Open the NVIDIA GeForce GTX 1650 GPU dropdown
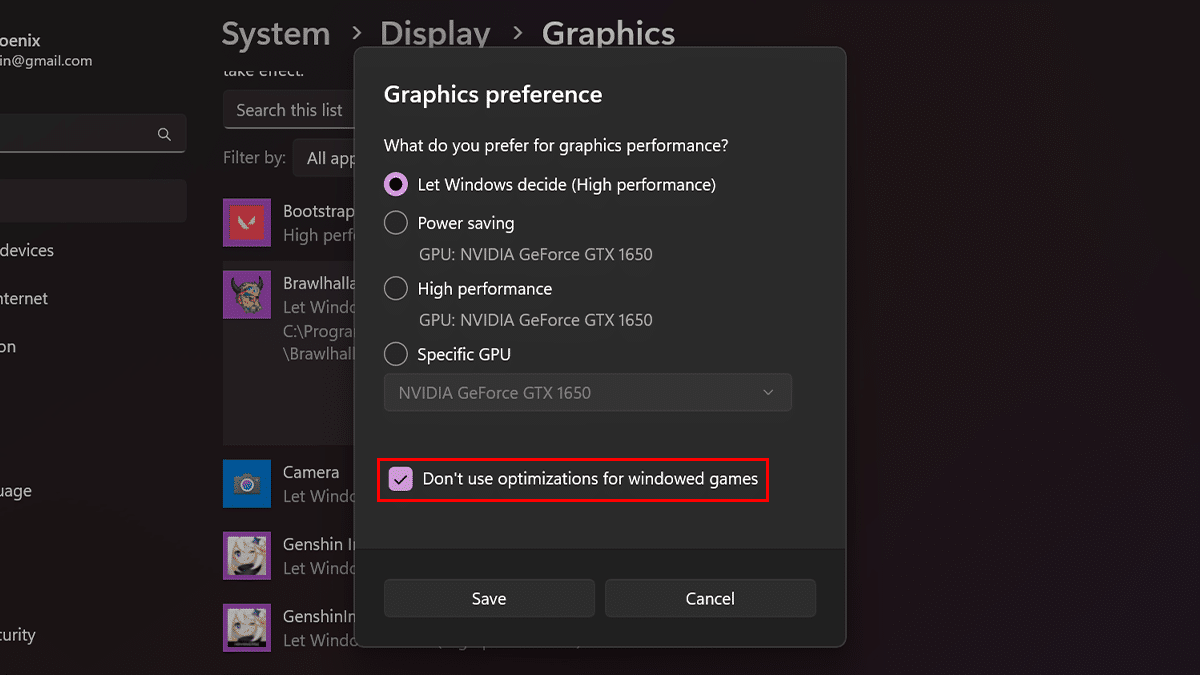This screenshot has height=675, width=1200. (587, 392)
